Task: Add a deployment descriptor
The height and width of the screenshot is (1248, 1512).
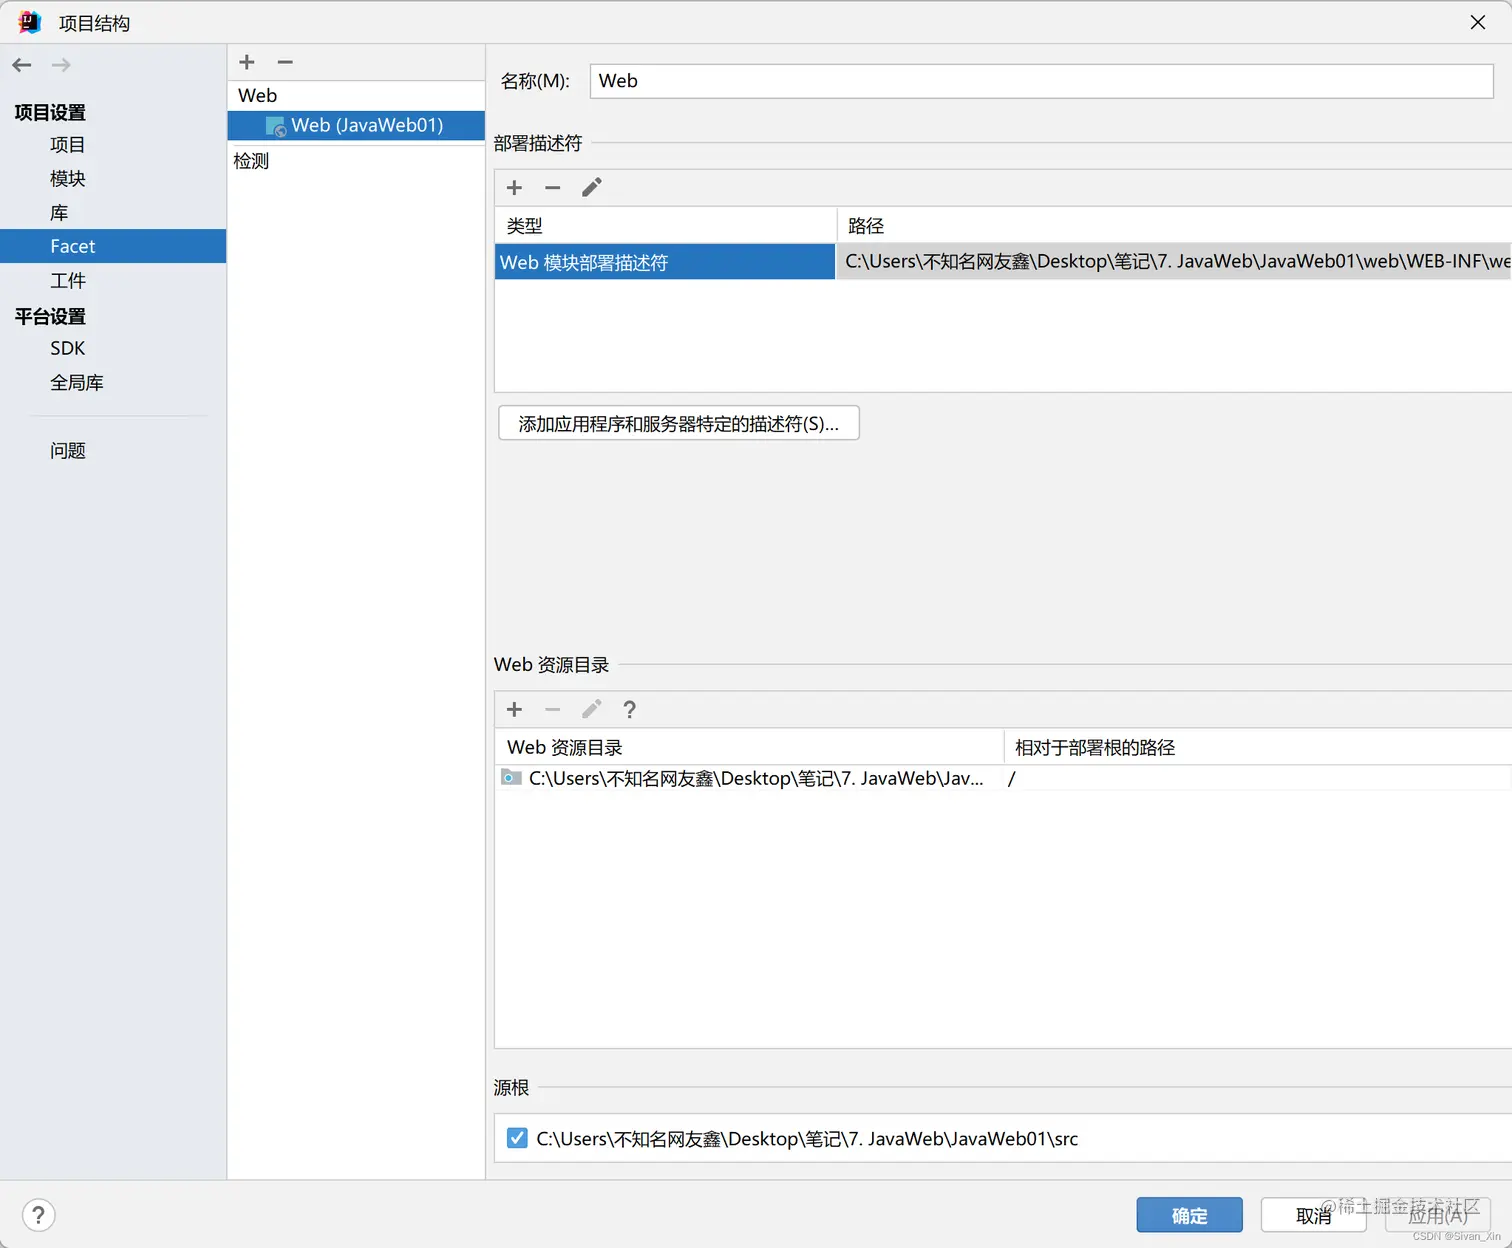Action: pos(514,188)
